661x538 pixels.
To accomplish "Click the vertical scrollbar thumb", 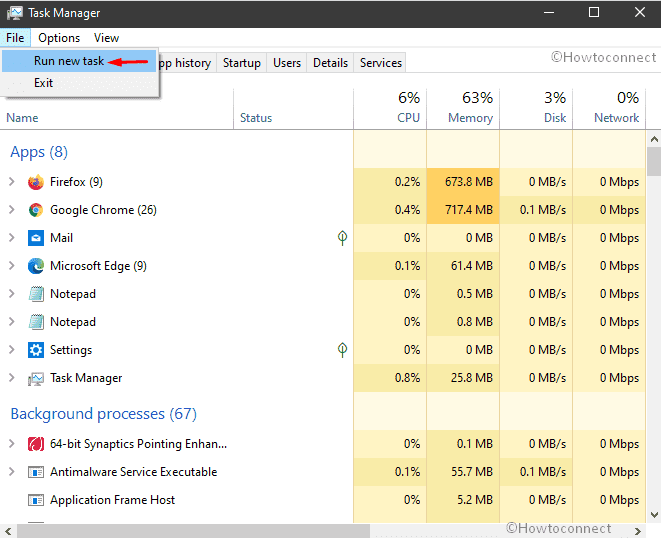I will coord(654,161).
